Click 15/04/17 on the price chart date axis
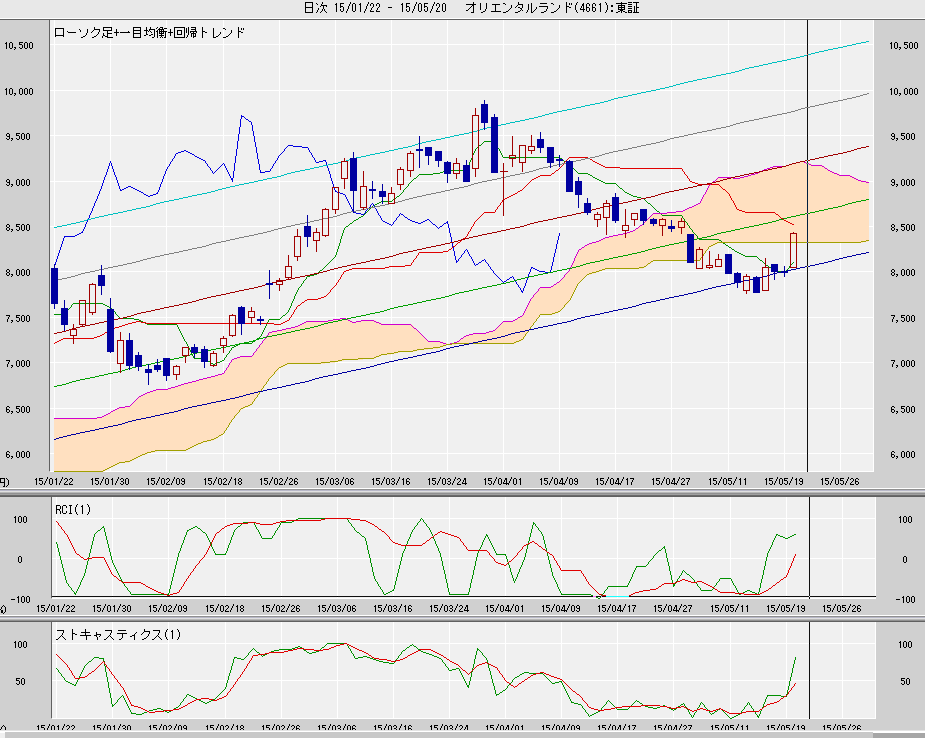925x738 pixels. [615, 481]
